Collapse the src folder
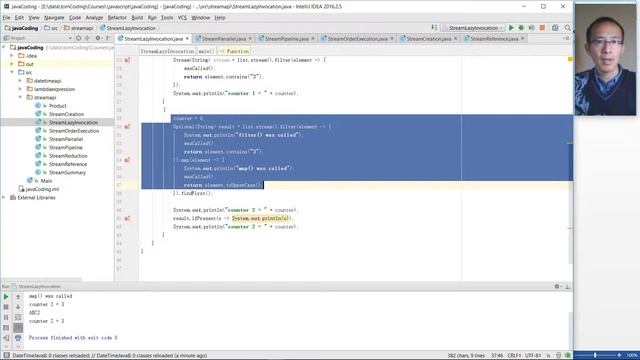 [x=12, y=72]
